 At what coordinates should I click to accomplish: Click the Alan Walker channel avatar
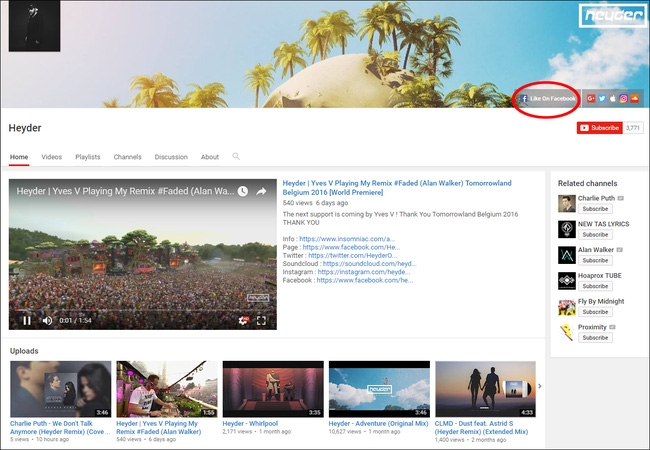pyautogui.click(x=567, y=255)
